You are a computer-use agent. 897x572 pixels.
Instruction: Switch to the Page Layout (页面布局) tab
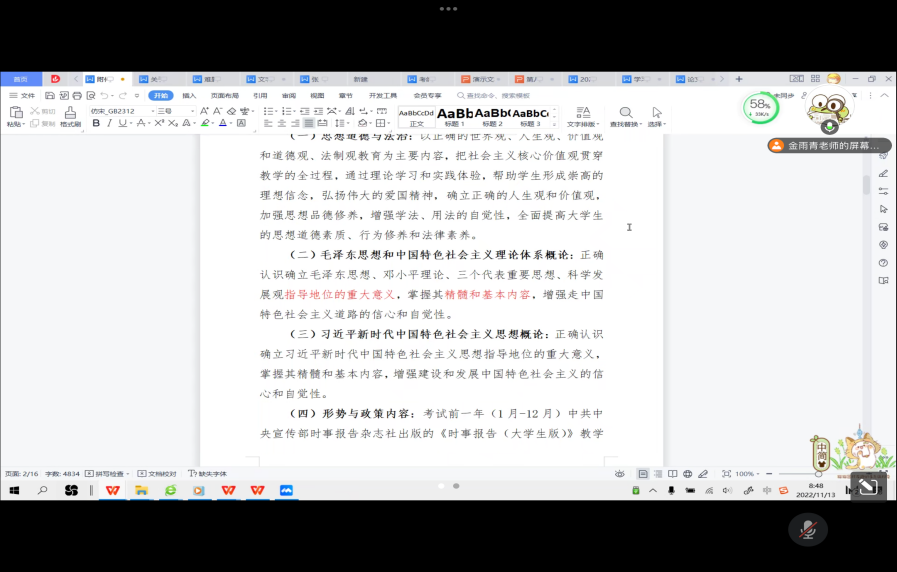pos(224,95)
